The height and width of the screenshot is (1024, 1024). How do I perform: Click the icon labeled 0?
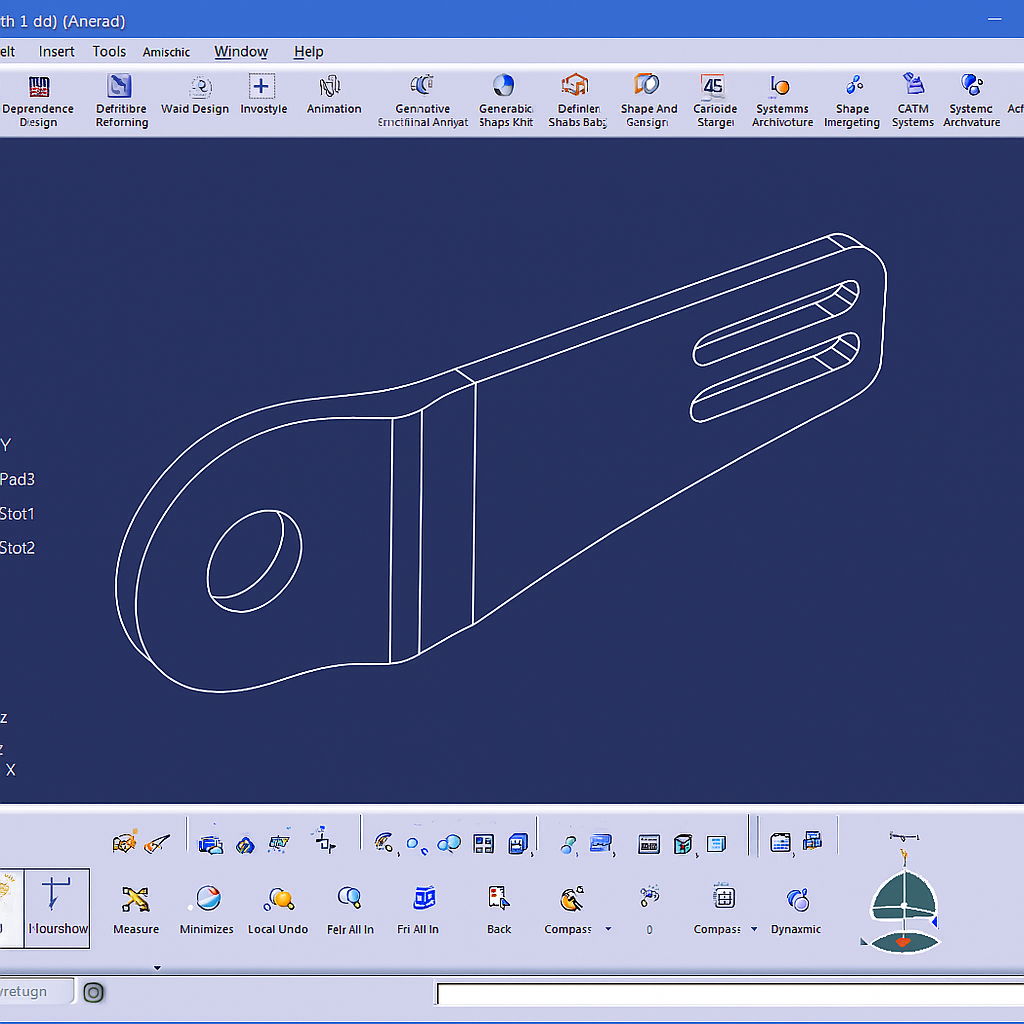click(x=650, y=896)
